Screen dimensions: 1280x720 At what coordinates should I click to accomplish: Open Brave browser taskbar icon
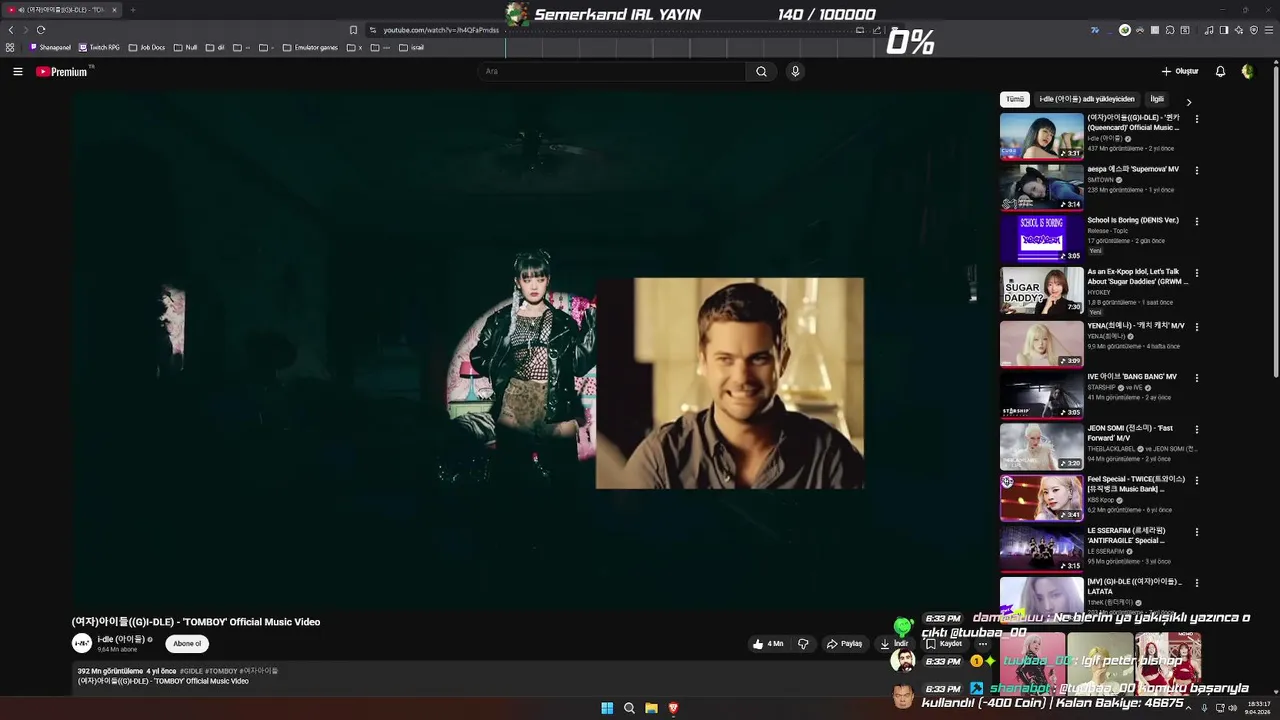(x=673, y=708)
